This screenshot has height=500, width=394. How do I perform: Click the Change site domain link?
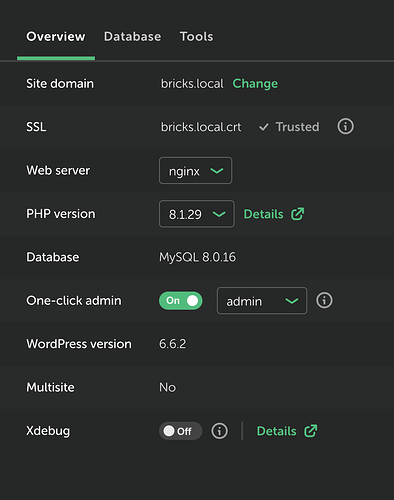coord(255,84)
